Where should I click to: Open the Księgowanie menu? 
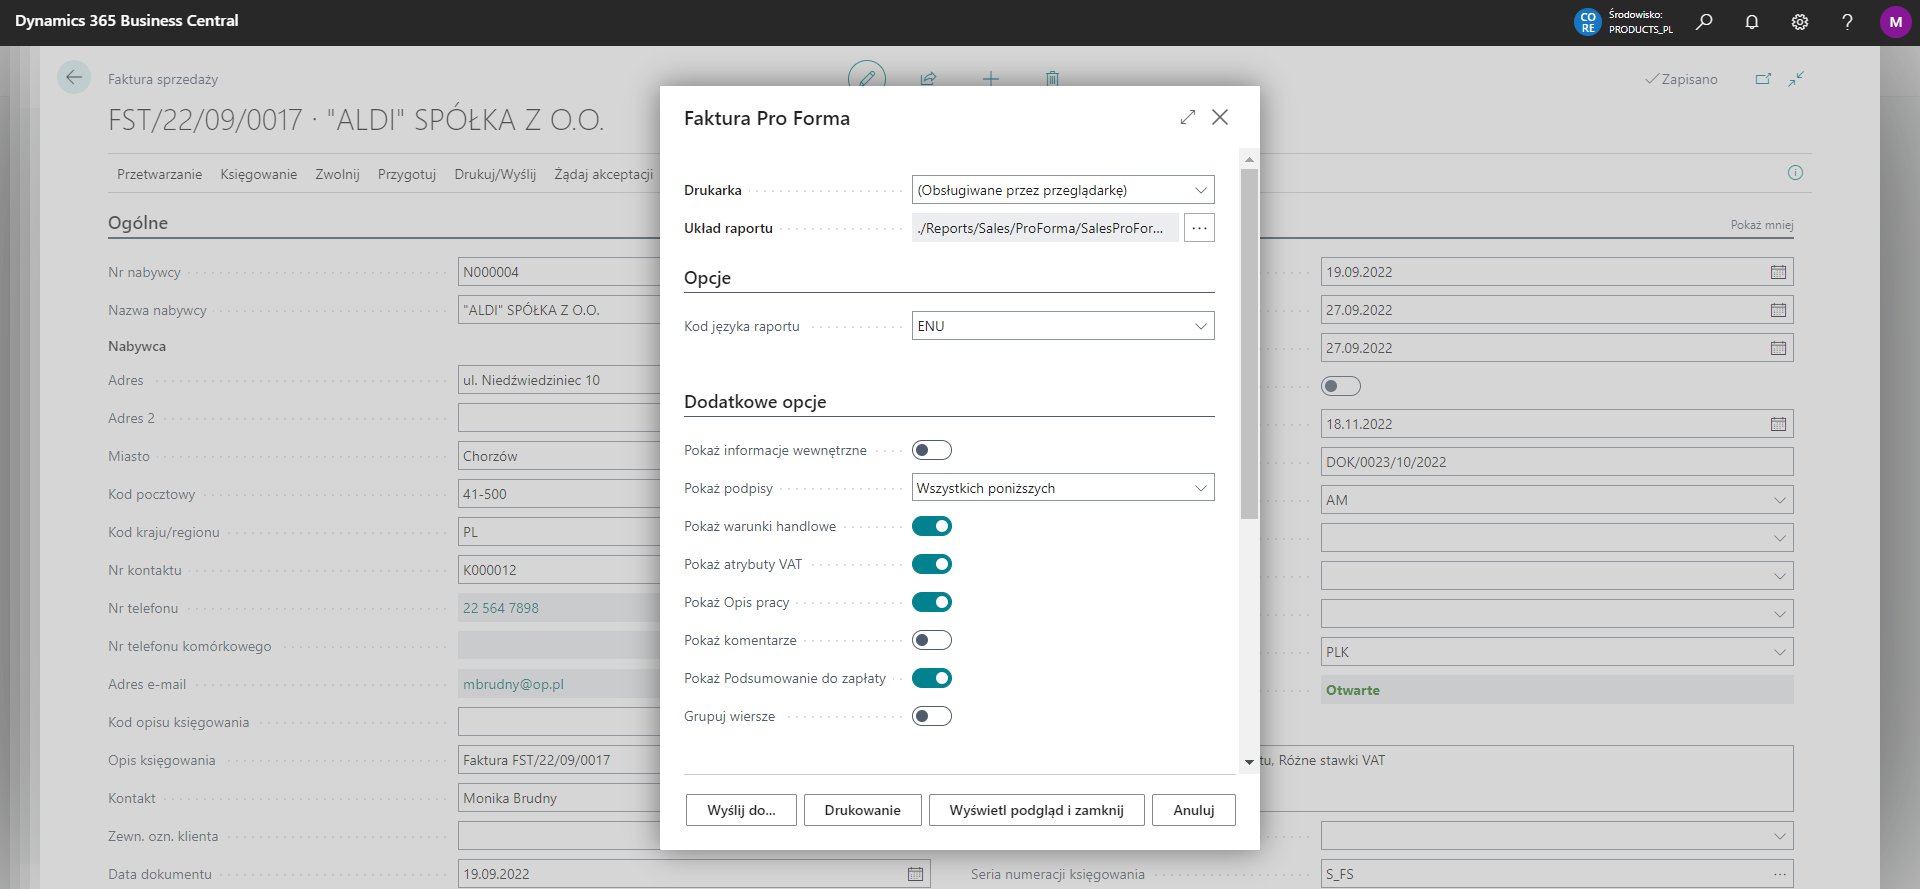point(258,174)
